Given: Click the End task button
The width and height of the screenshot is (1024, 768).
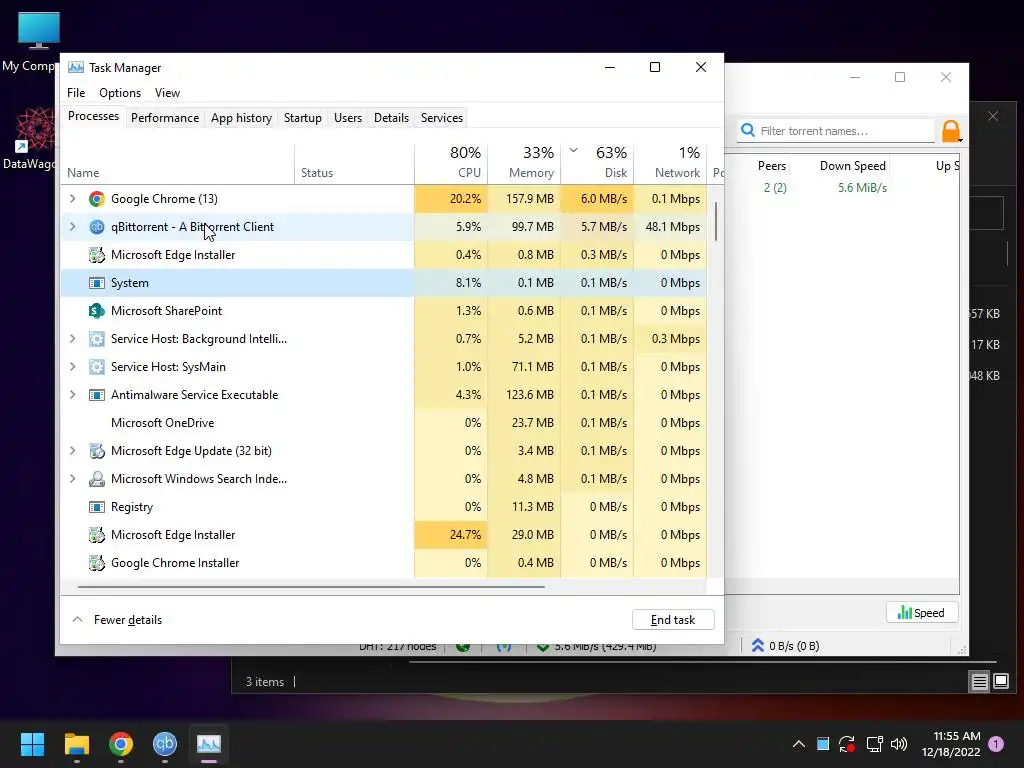Looking at the screenshot, I should tap(673, 620).
